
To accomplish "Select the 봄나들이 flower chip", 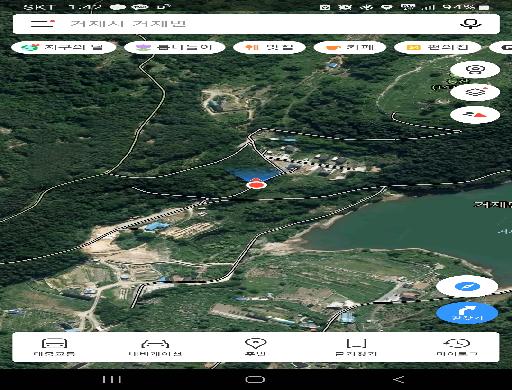I will pos(175,47).
